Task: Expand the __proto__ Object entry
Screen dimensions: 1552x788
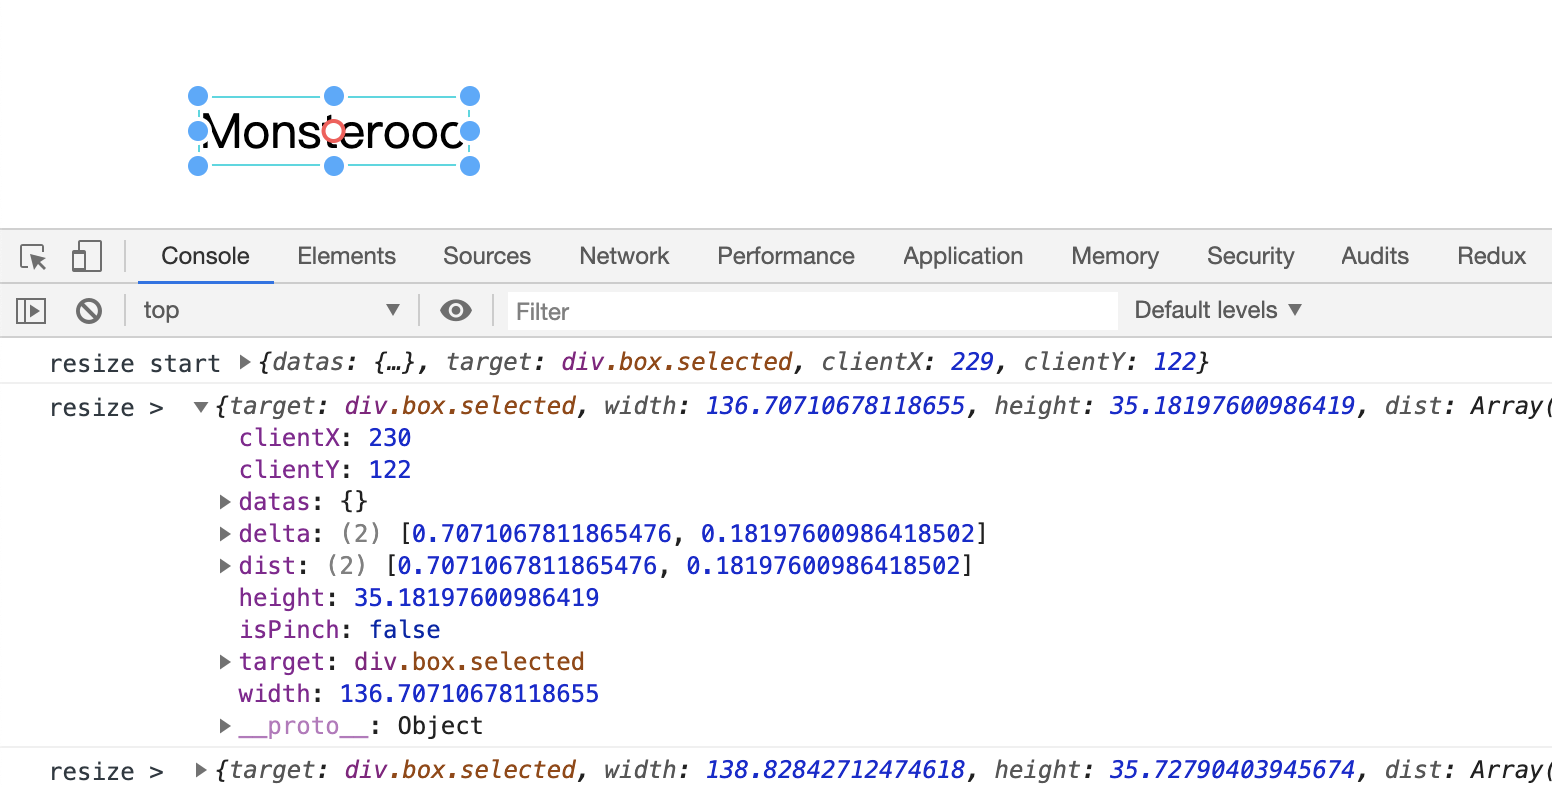Action: click(x=225, y=725)
